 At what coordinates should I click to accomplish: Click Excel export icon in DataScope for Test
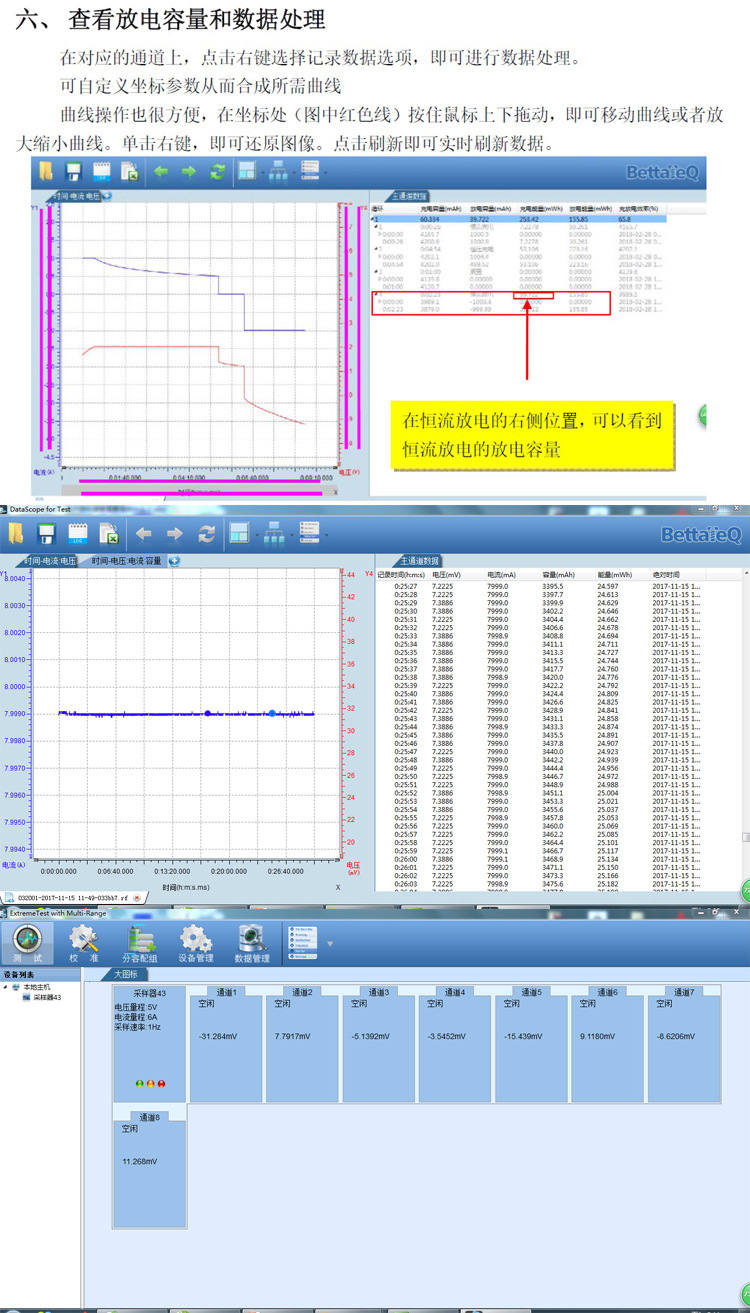[x=108, y=533]
